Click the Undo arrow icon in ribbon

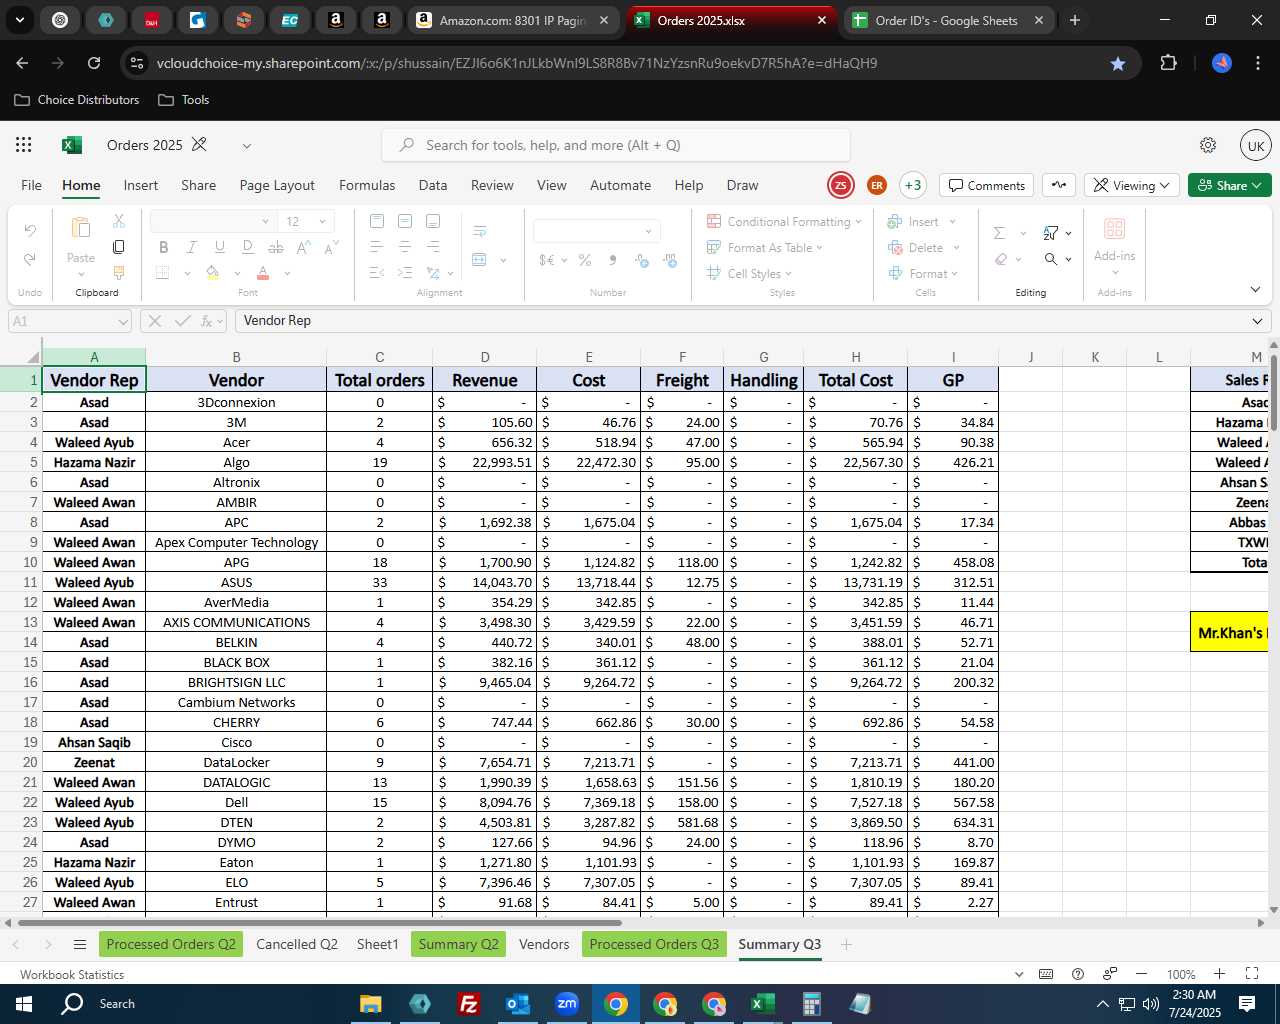(30, 231)
